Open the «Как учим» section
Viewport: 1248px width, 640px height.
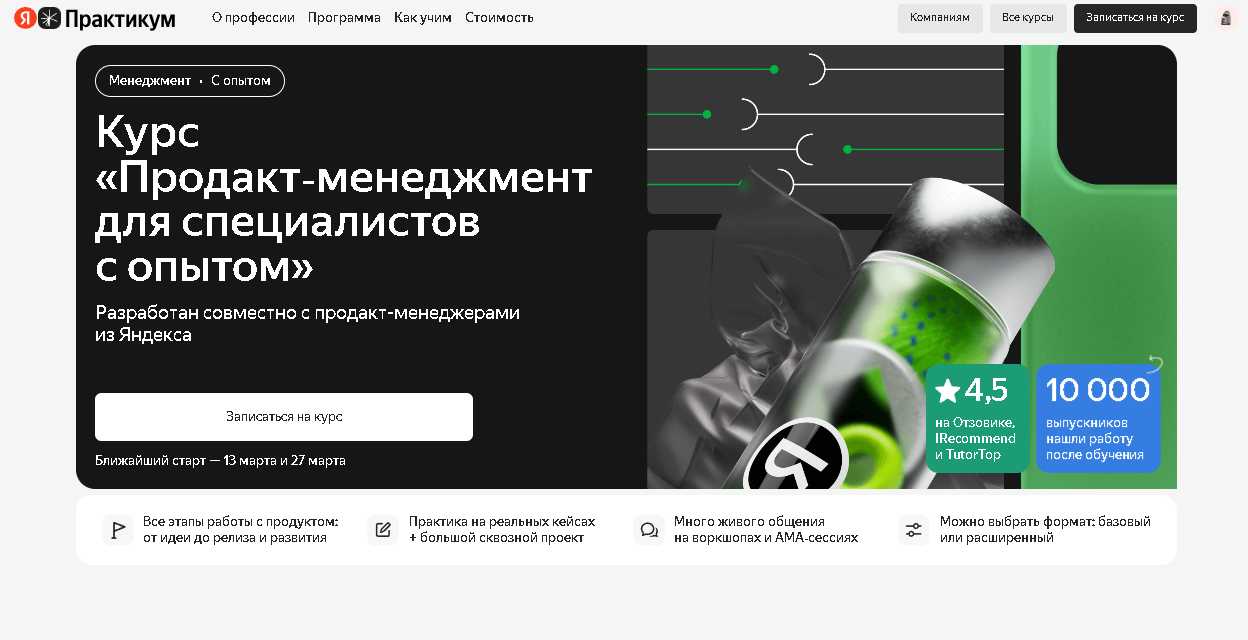coord(423,18)
